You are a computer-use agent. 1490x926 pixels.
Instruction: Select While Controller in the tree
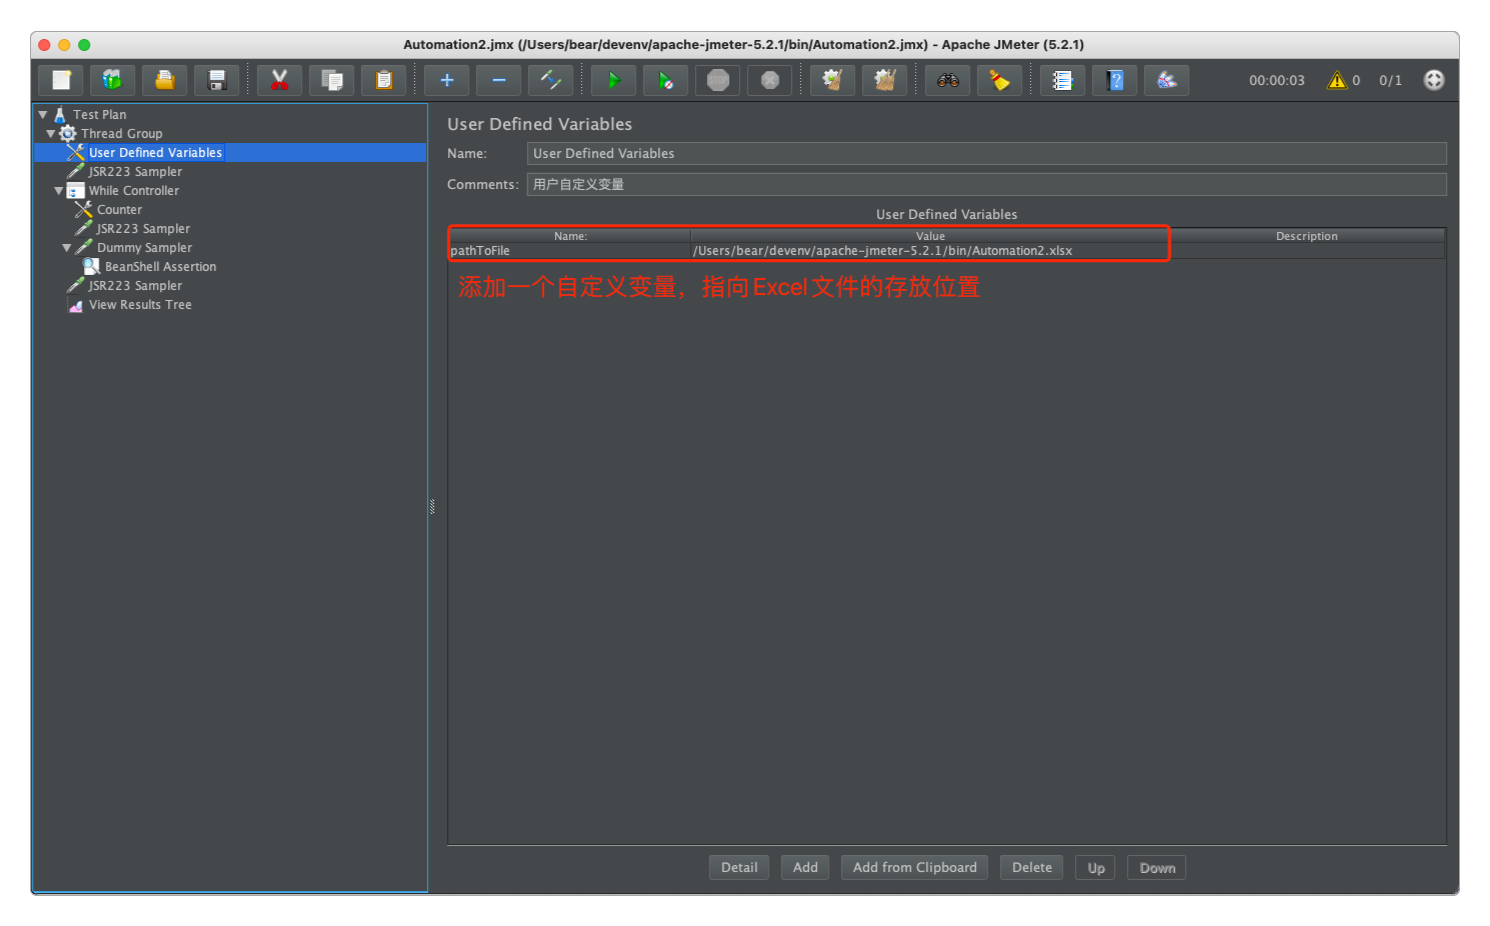pos(134,191)
